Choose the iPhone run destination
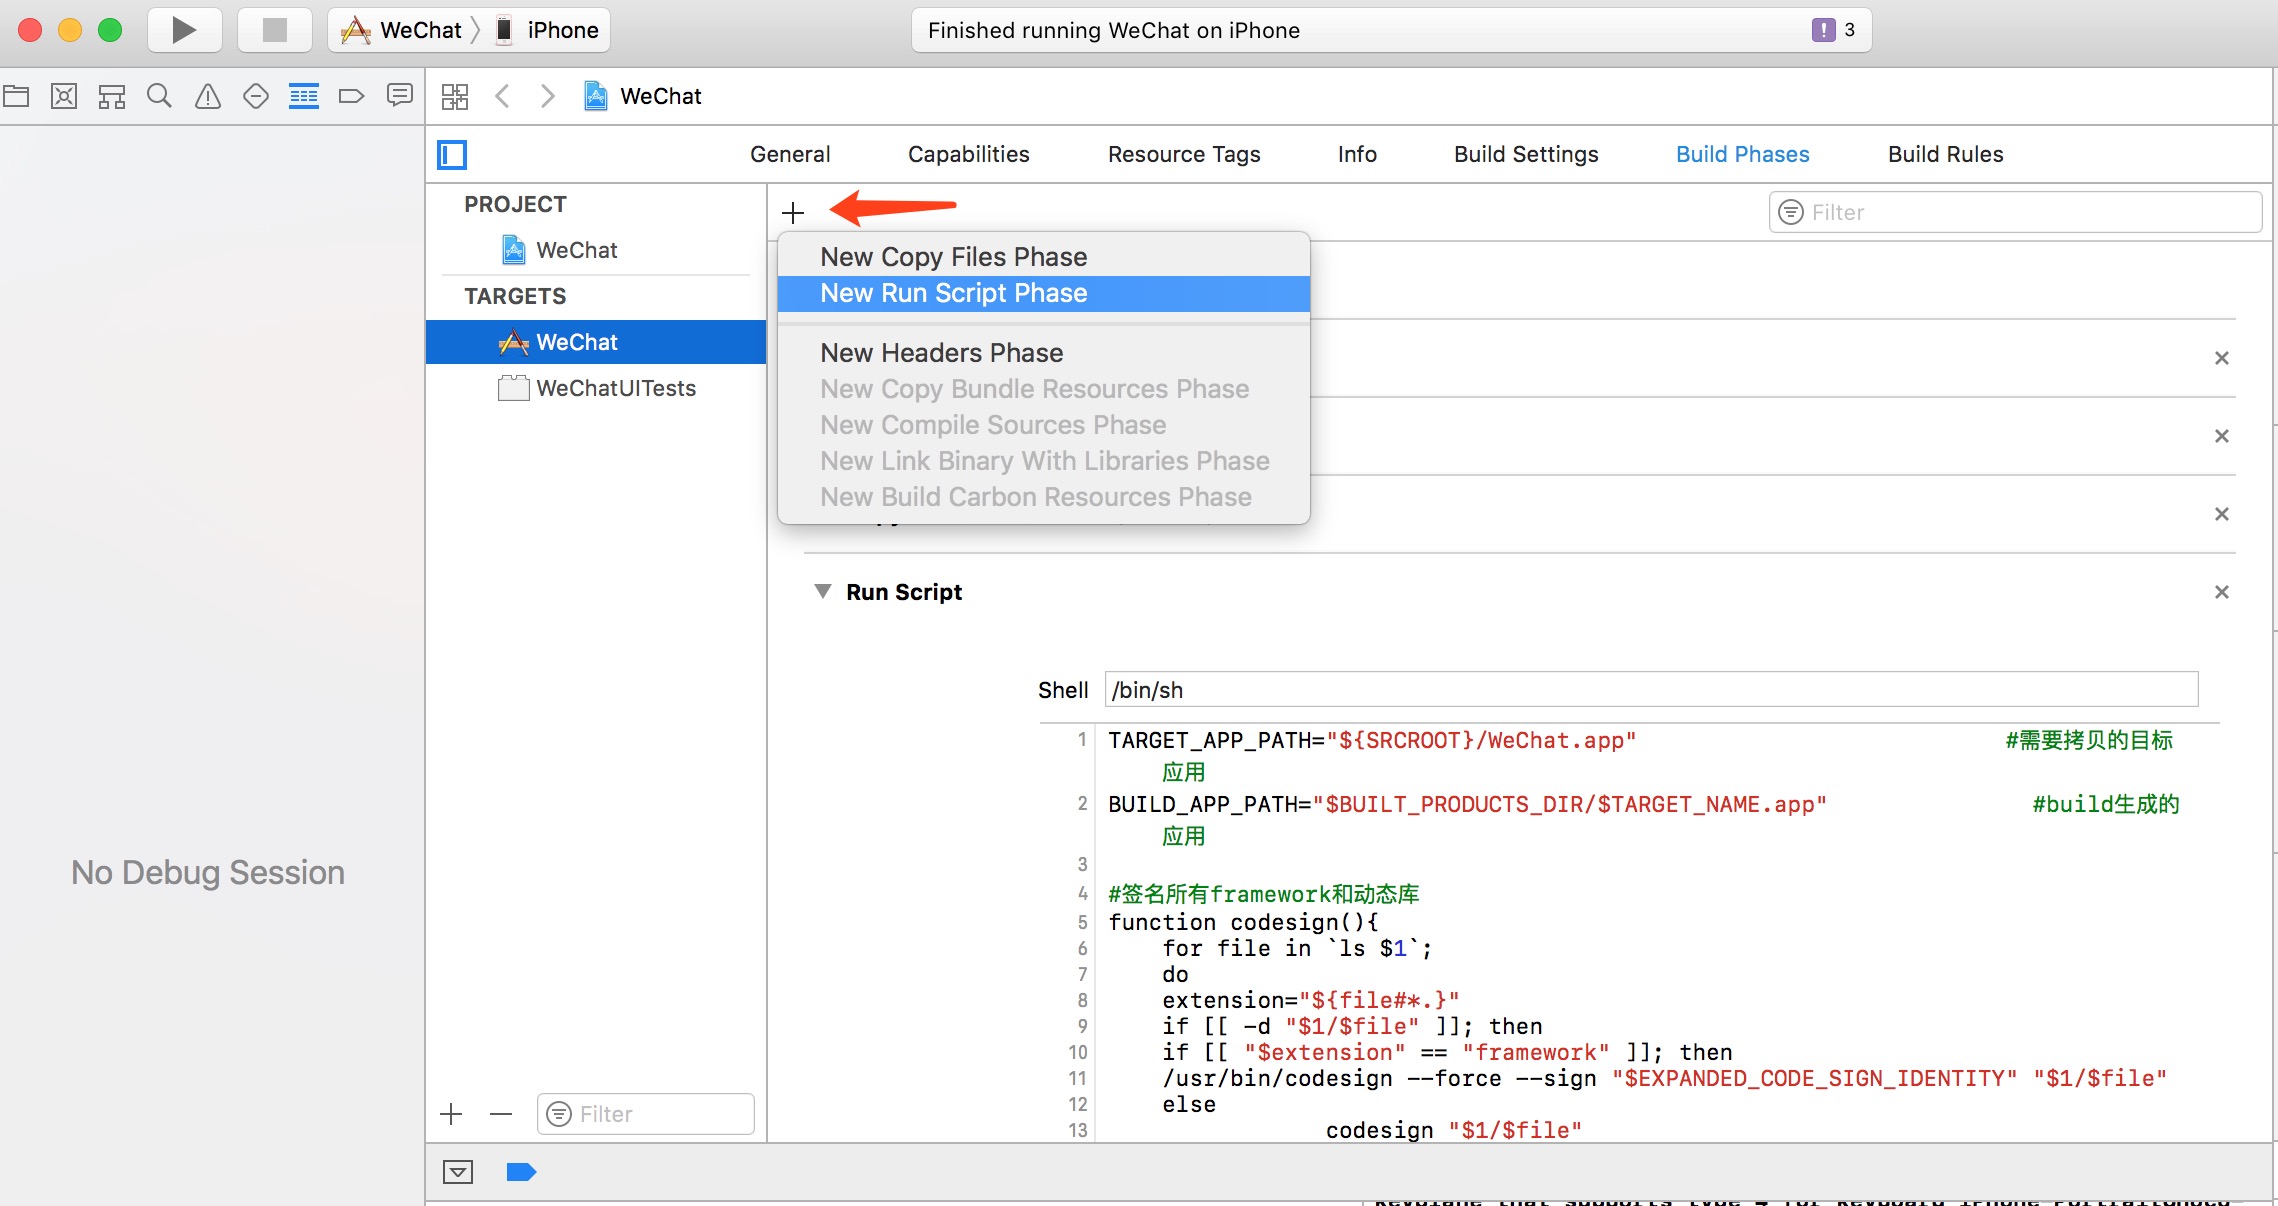Viewport: 2278px width, 1206px height. coord(548,30)
